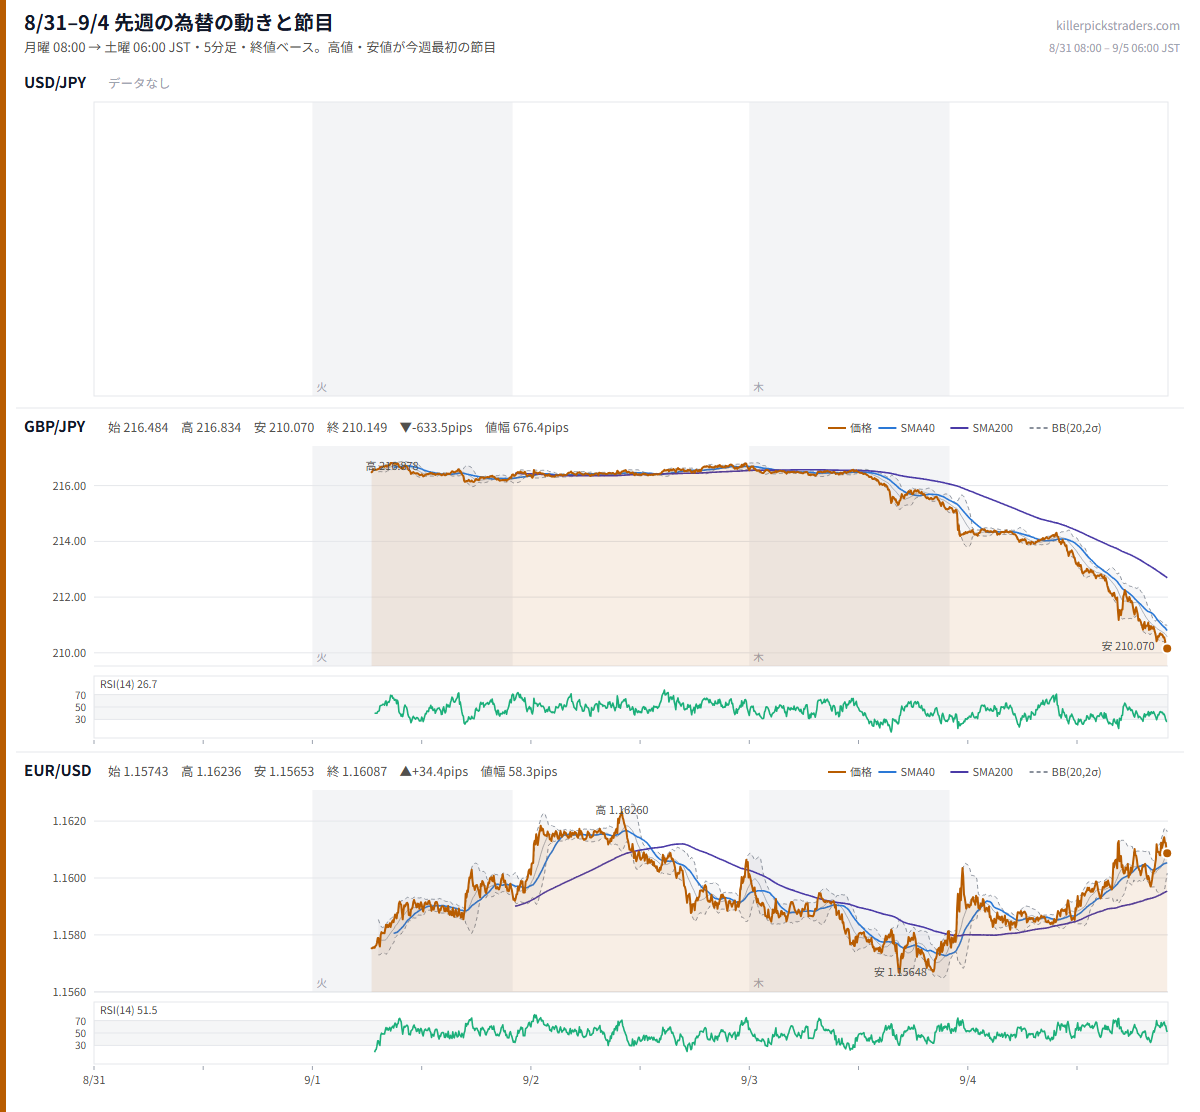Click the GBP/JPY pair heading
Viewport: 1200px width, 1112px height.
pos(55,426)
